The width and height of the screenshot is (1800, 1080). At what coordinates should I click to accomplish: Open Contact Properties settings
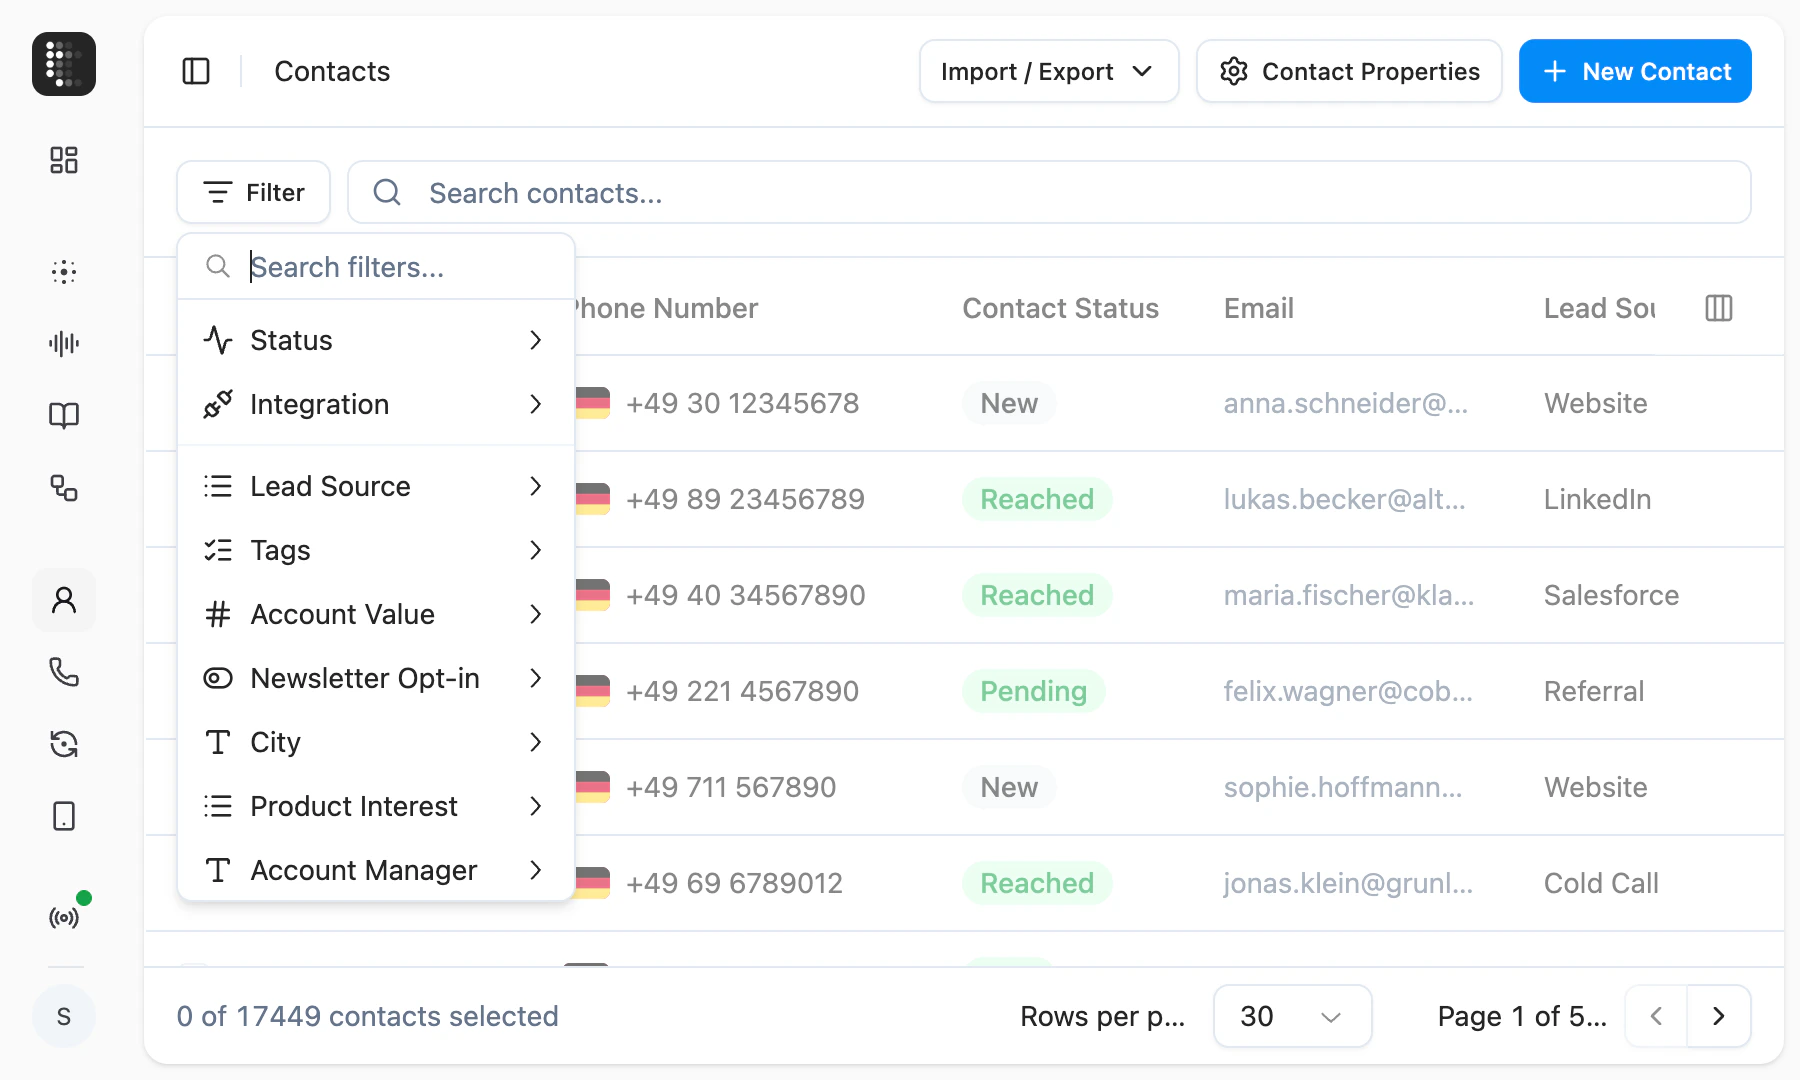coord(1349,71)
